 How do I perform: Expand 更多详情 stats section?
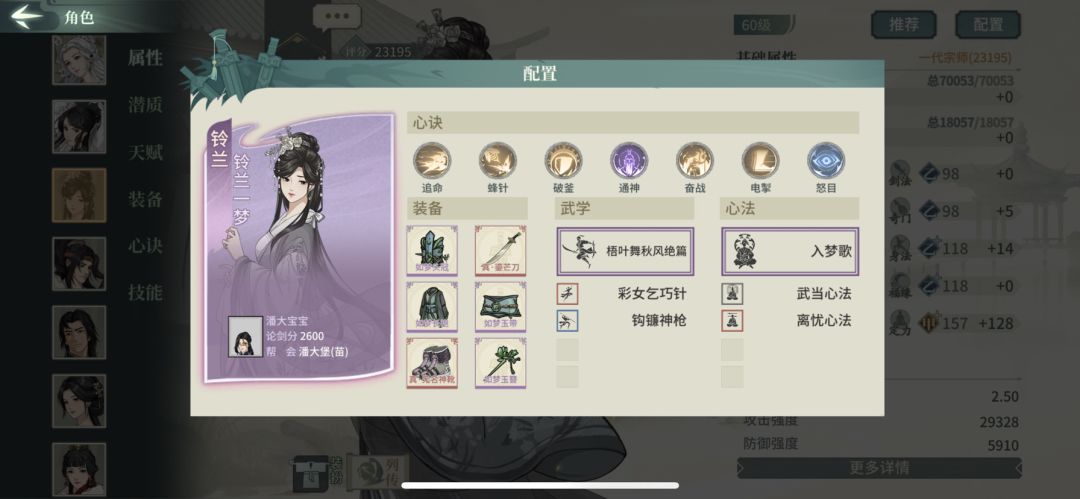click(879, 468)
